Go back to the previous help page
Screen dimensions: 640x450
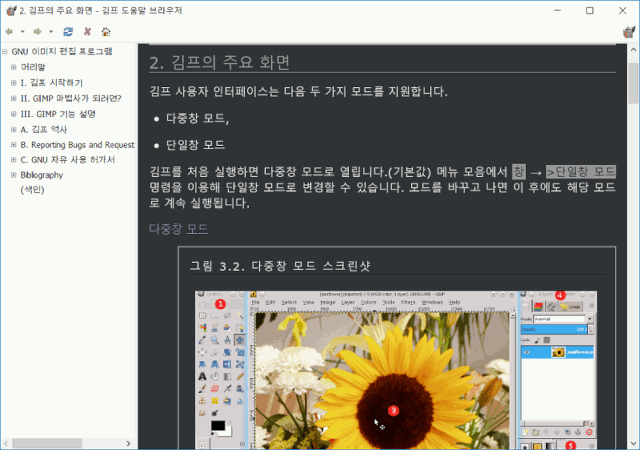click(x=9, y=31)
